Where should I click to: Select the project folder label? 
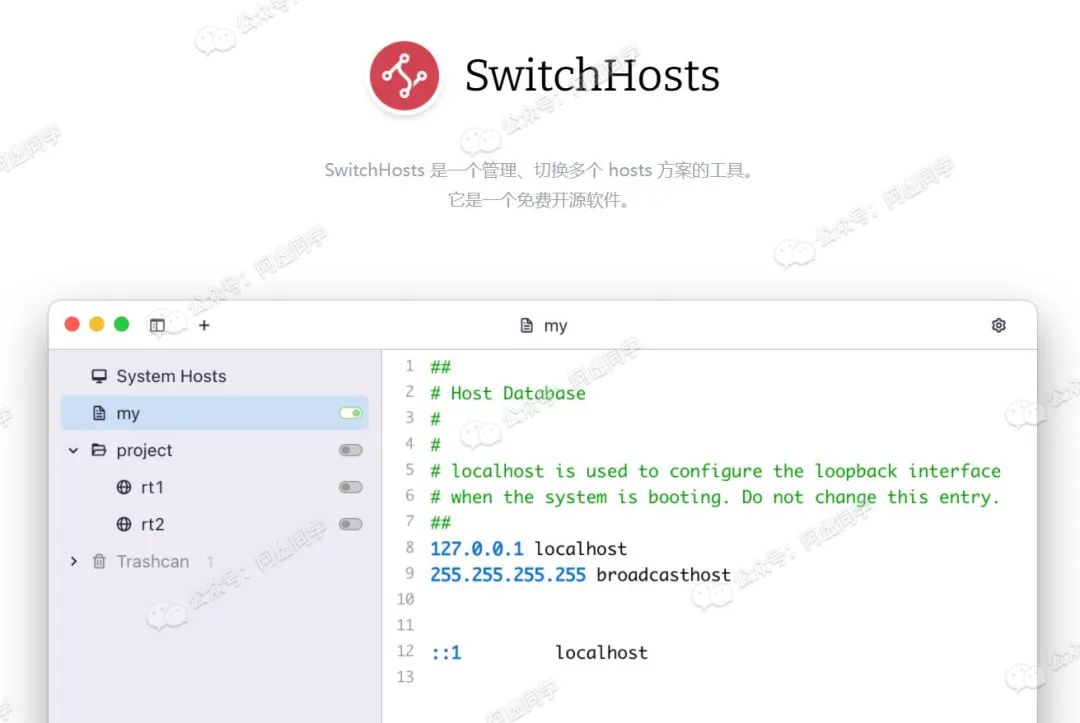tap(144, 451)
